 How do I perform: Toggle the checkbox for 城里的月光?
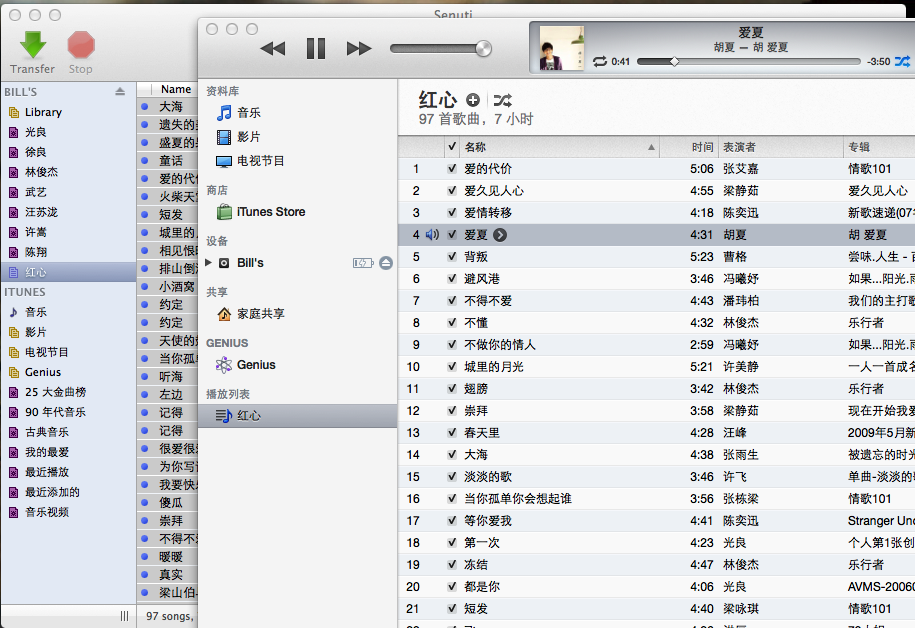pyautogui.click(x=452, y=367)
